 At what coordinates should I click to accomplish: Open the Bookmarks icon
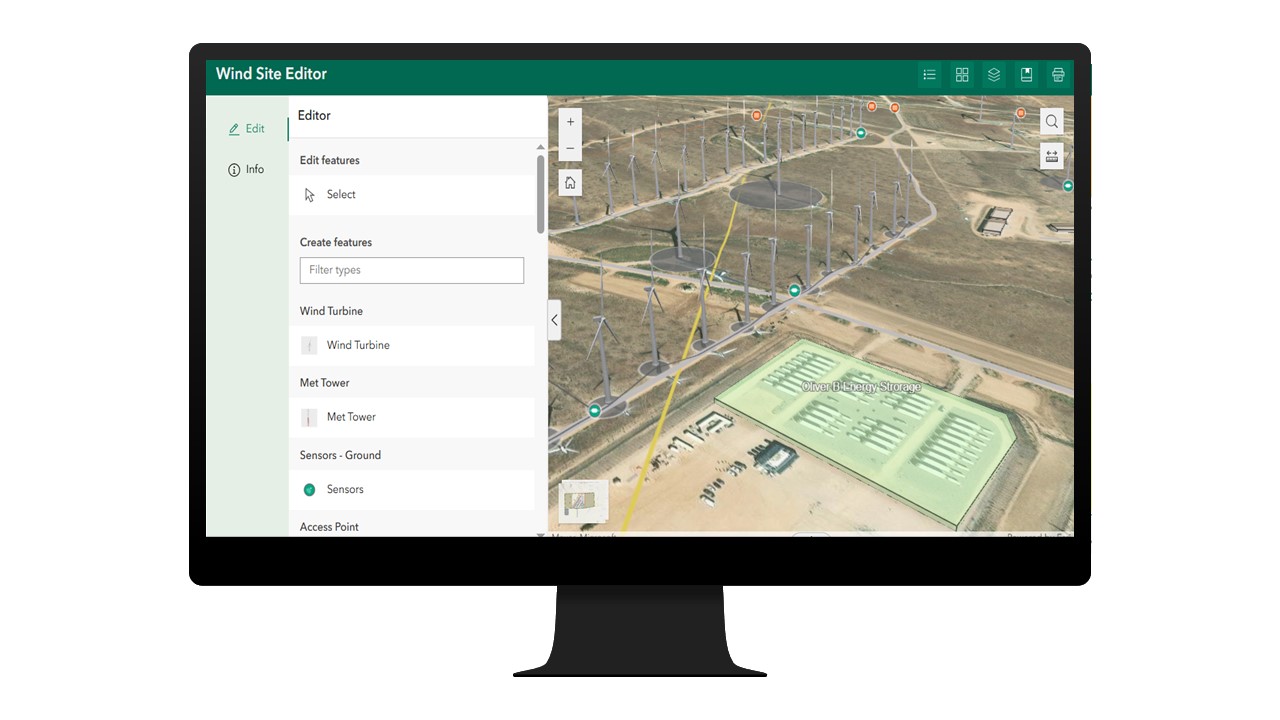[1025, 74]
